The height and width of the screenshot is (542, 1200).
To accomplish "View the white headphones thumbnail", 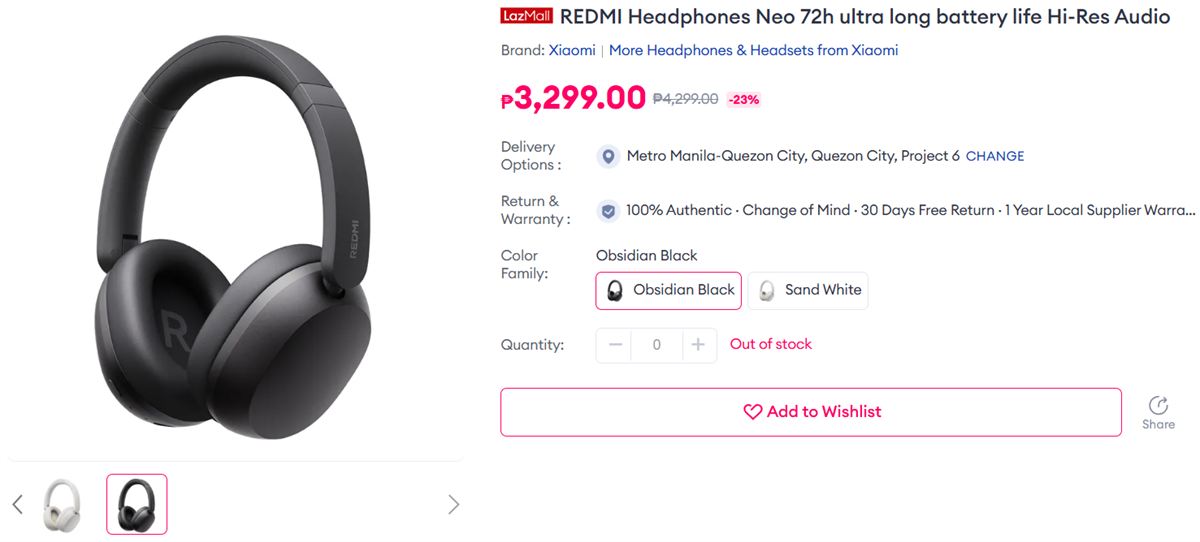I will pyautogui.click(x=62, y=504).
